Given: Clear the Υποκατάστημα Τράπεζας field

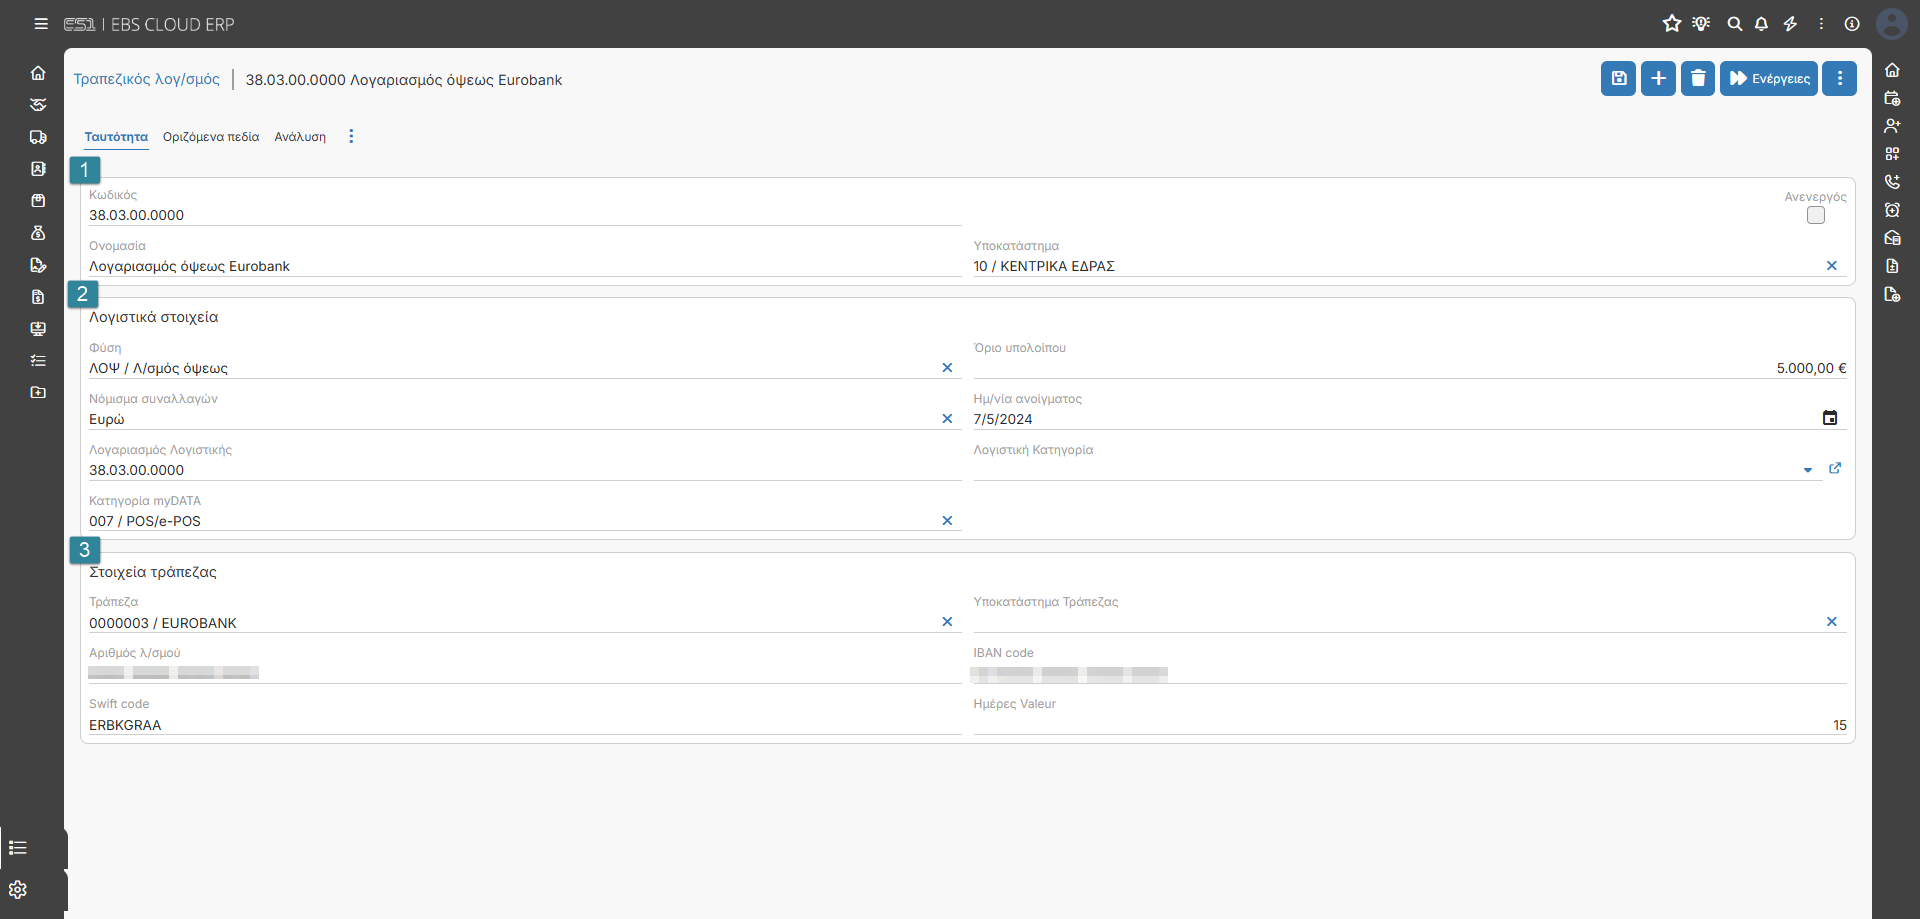Looking at the screenshot, I should [x=1832, y=621].
